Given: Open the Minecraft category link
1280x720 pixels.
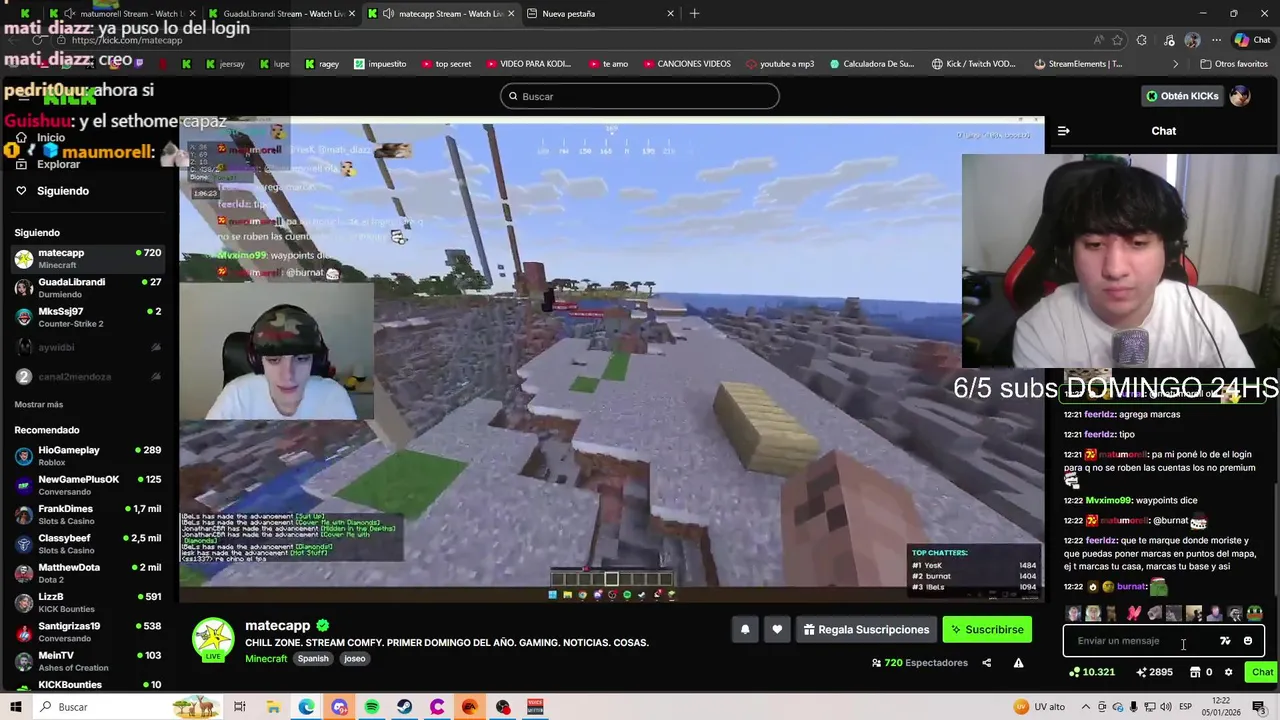Looking at the screenshot, I should point(266,659).
